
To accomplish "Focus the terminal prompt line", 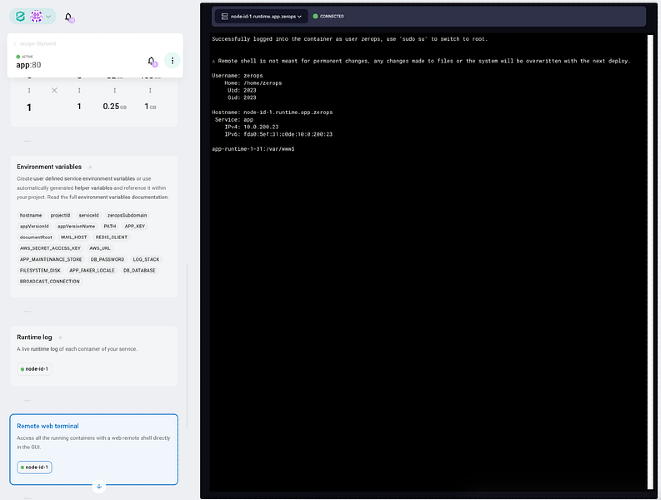I will coord(253,149).
